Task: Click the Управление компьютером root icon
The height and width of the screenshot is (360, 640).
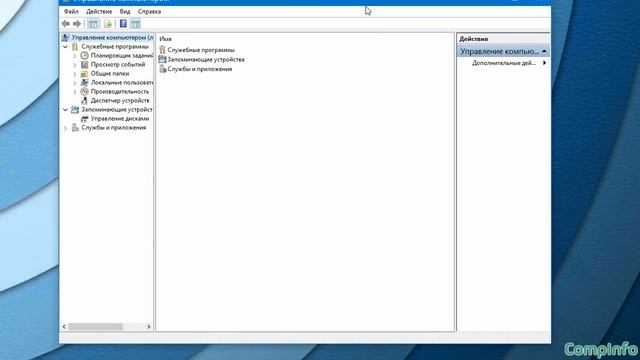Action: pos(65,38)
